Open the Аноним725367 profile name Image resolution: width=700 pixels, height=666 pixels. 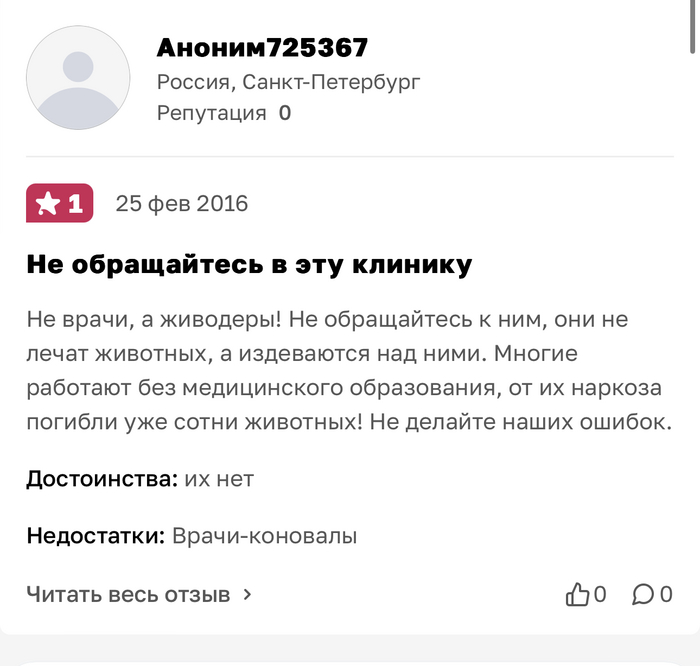pos(262,47)
